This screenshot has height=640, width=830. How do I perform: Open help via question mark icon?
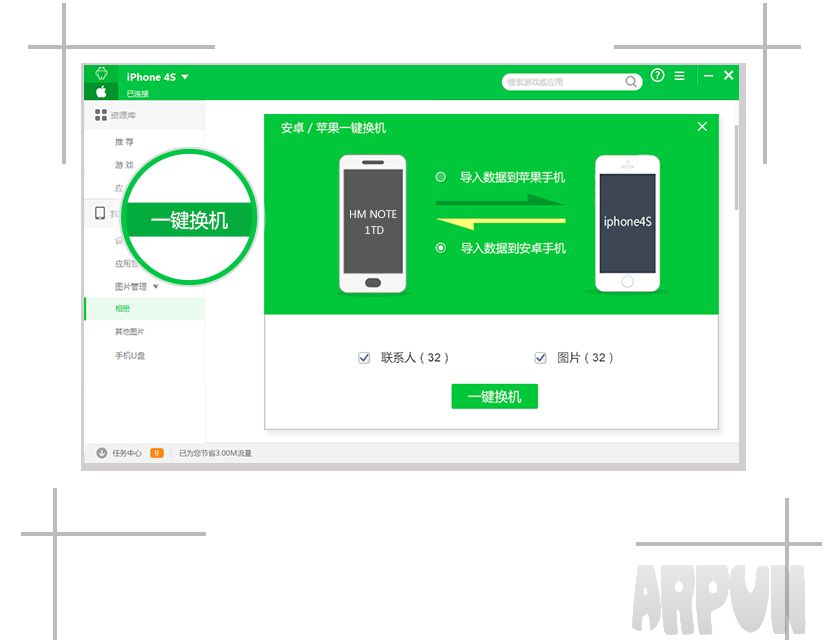(657, 76)
